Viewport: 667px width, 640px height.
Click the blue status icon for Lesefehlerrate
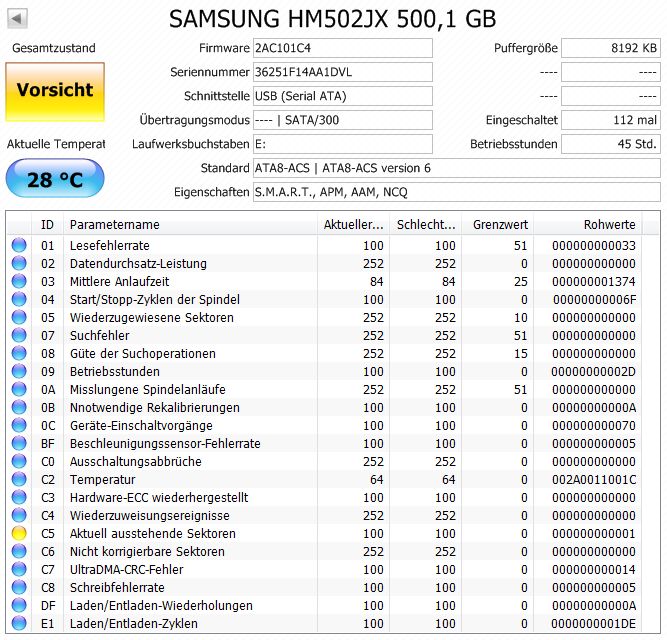tap(19, 245)
